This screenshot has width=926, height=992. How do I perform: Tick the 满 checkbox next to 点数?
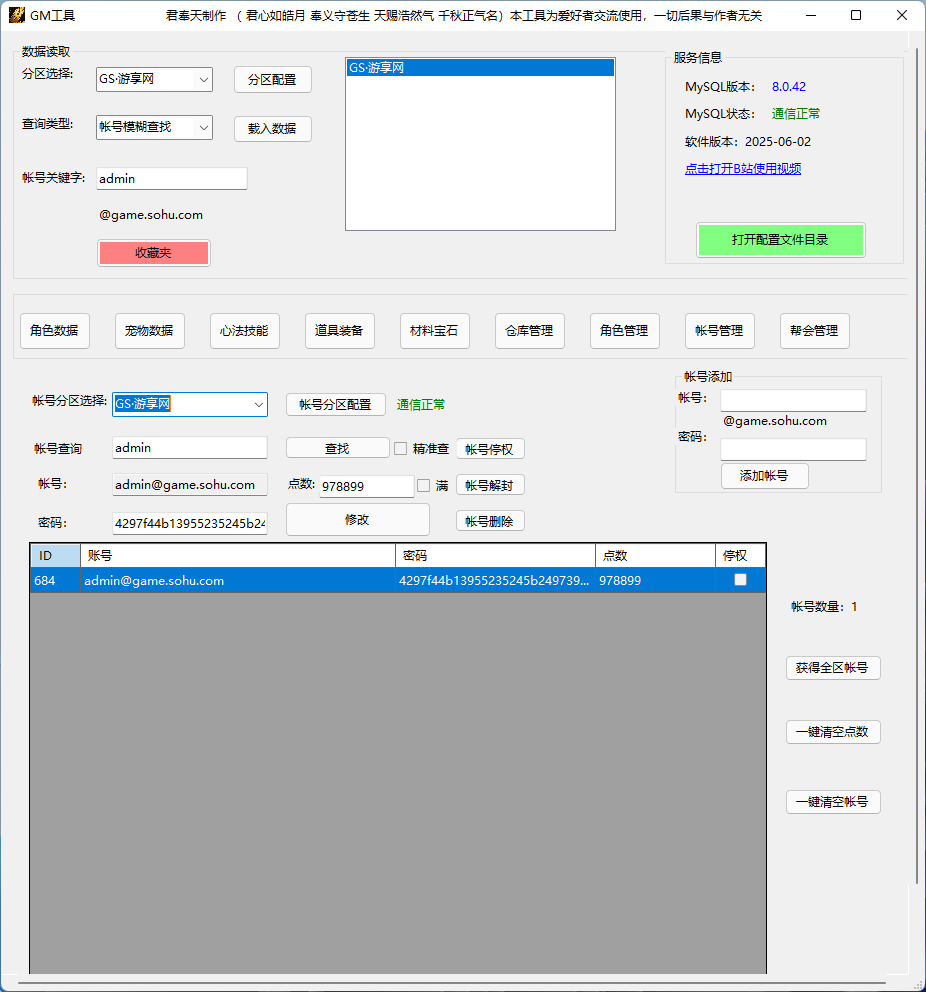[424, 486]
